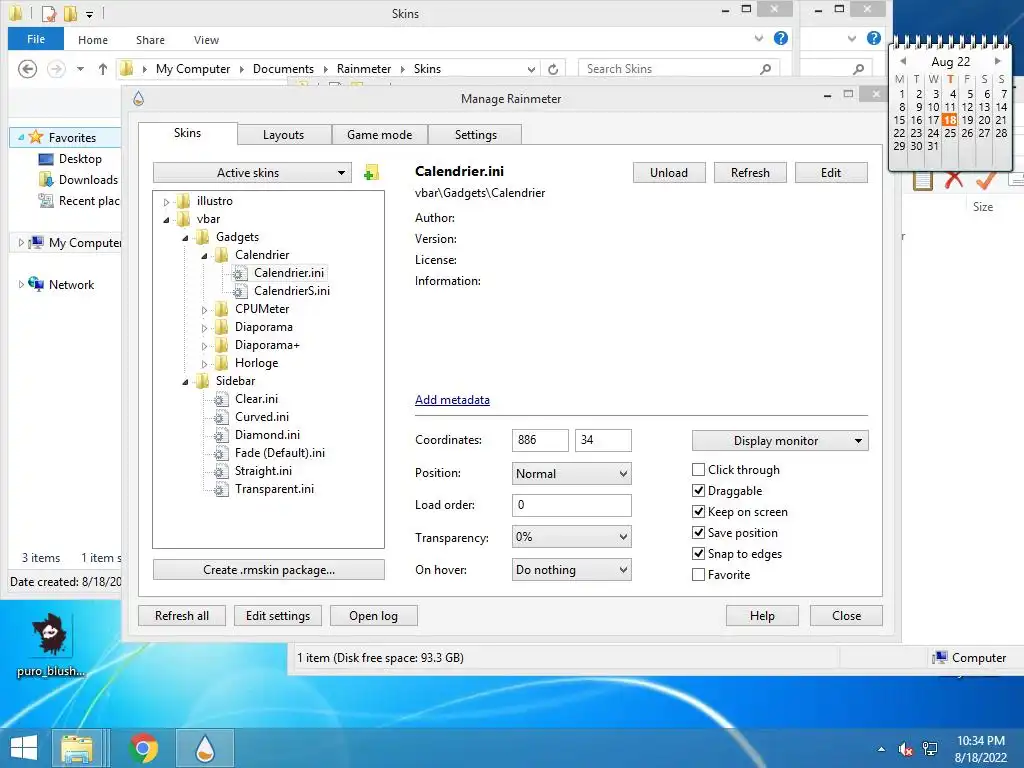Uncheck the Draggable option
The width and height of the screenshot is (1024, 768).
point(698,490)
